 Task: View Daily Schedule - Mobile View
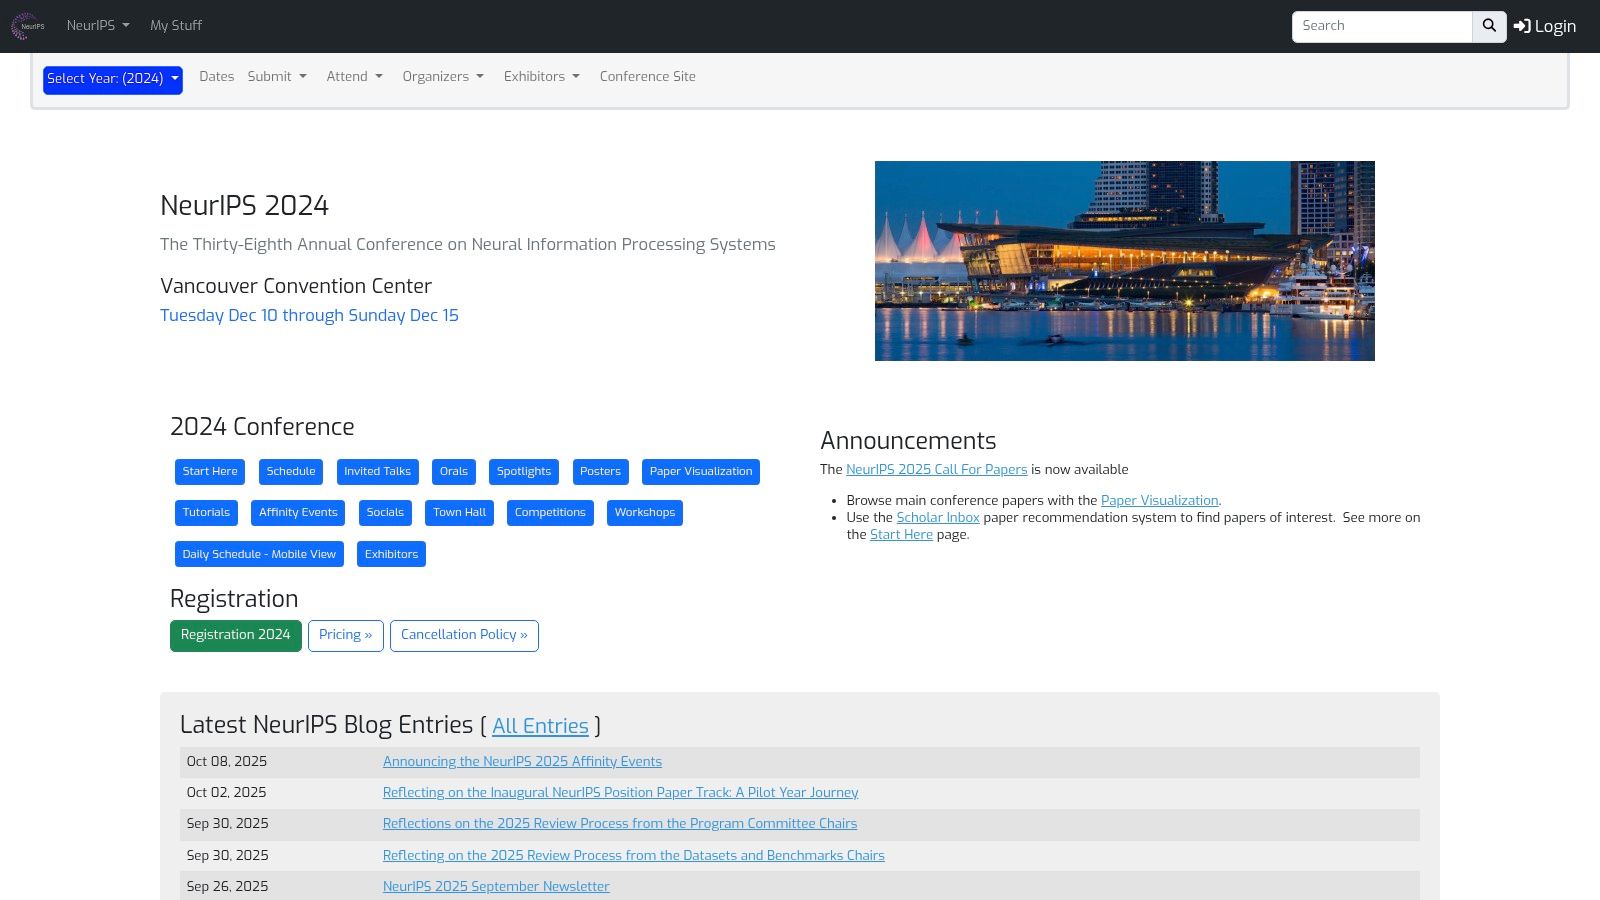259,554
